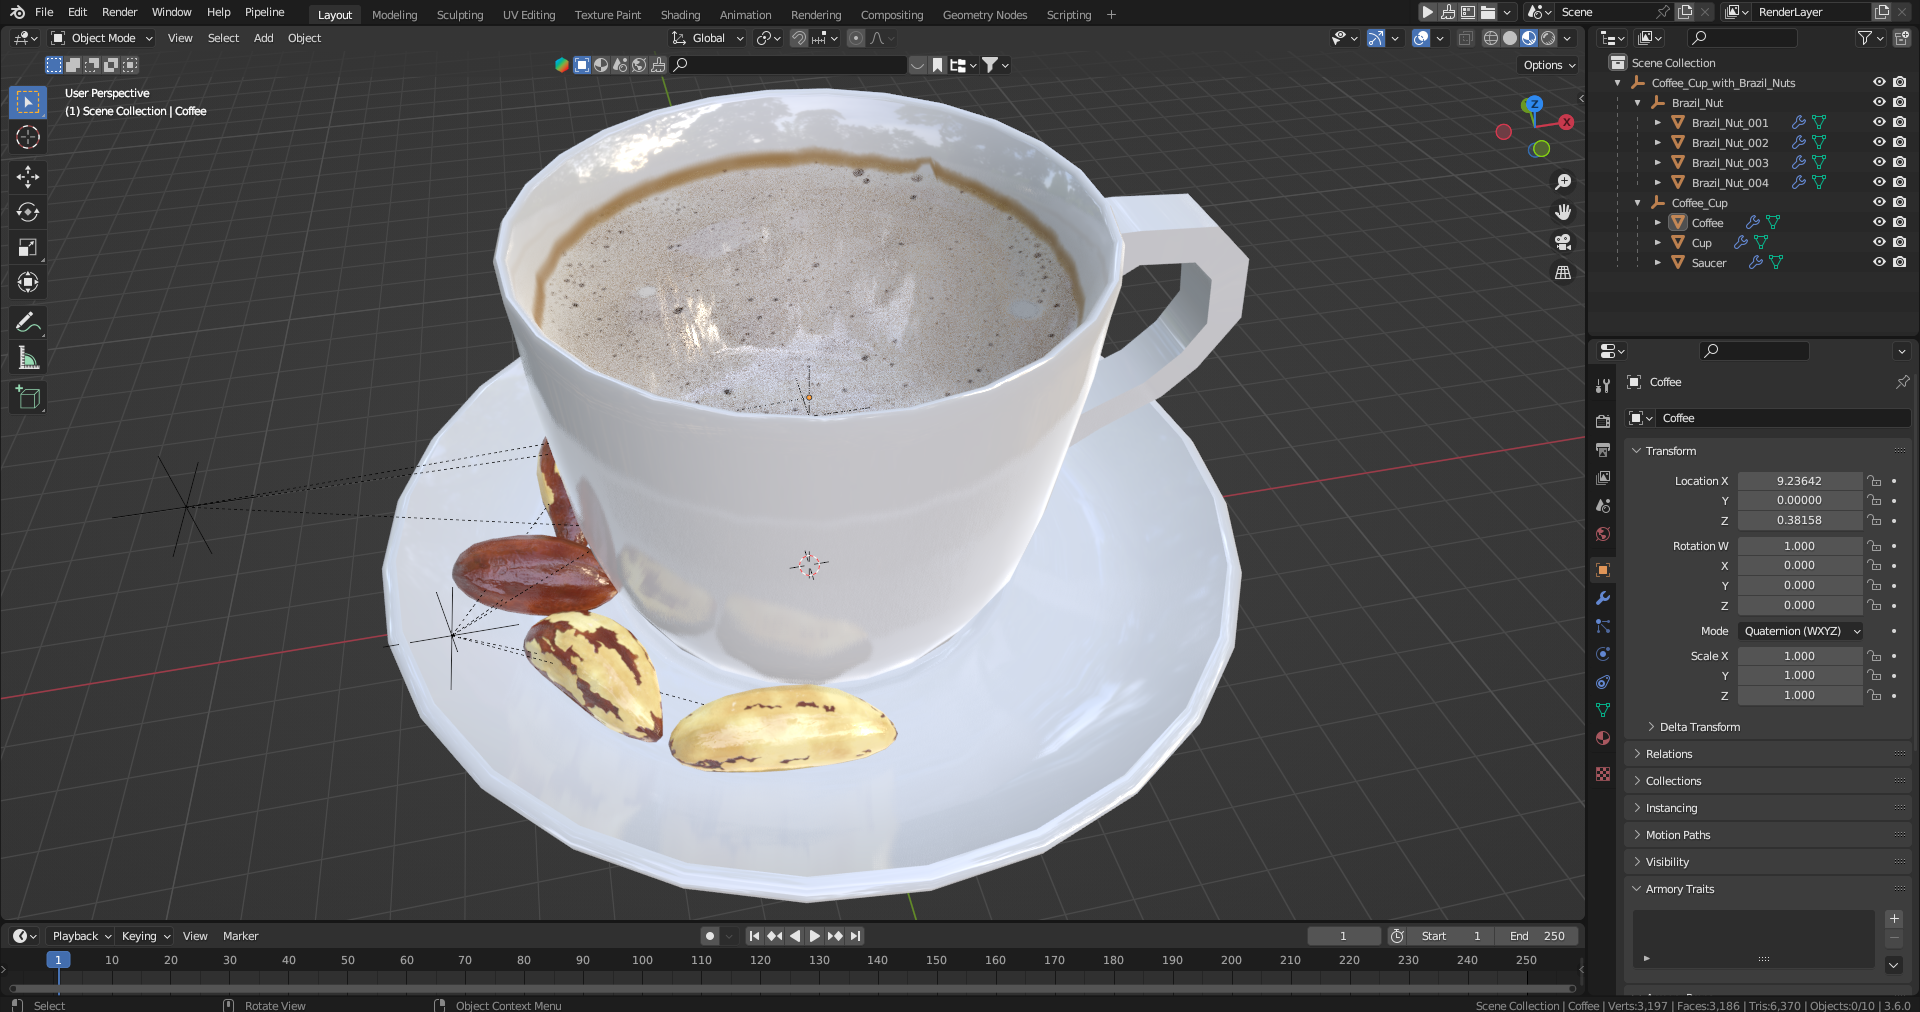The width and height of the screenshot is (1920, 1012).
Task: Toggle X-ray display mode
Action: [x=1465, y=38]
